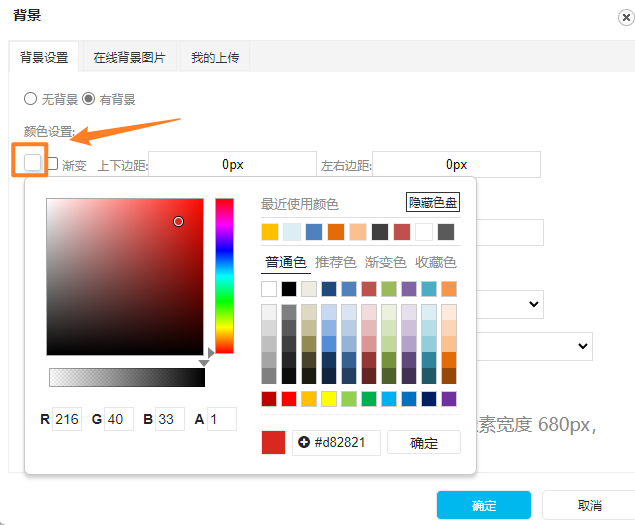
Task: Click the rainbow hue slider bar
Action: (x=224, y=275)
